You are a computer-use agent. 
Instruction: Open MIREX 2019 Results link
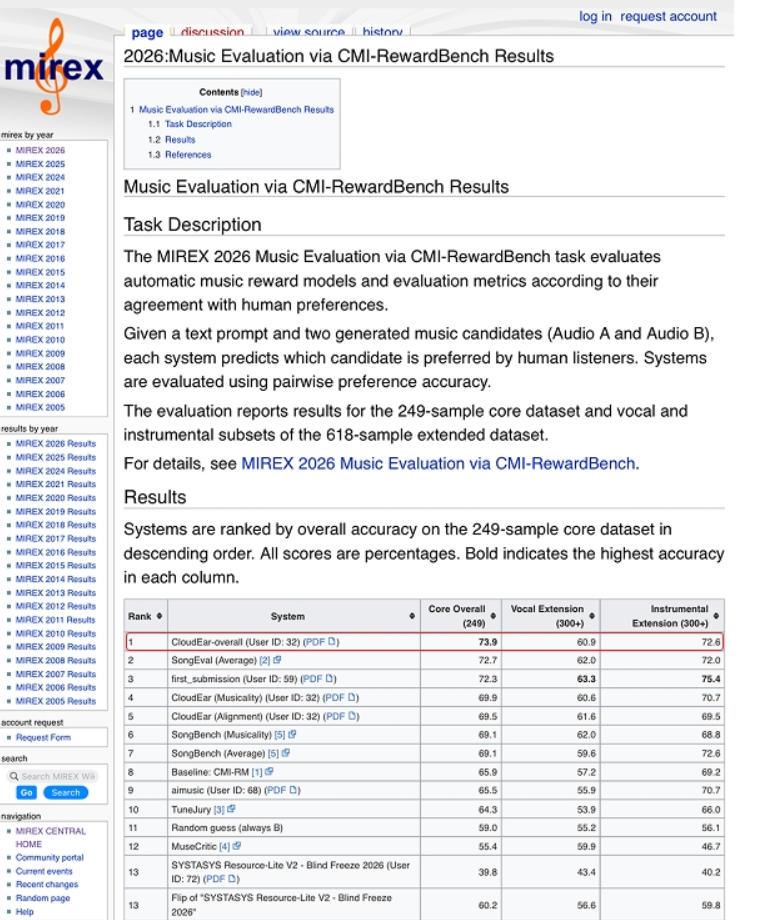[x=56, y=511]
